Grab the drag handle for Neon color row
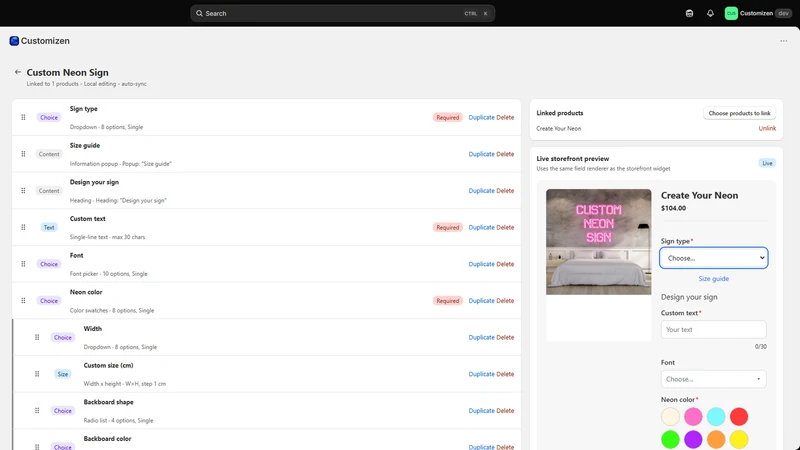This screenshot has height=450, width=800. coord(23,301)
